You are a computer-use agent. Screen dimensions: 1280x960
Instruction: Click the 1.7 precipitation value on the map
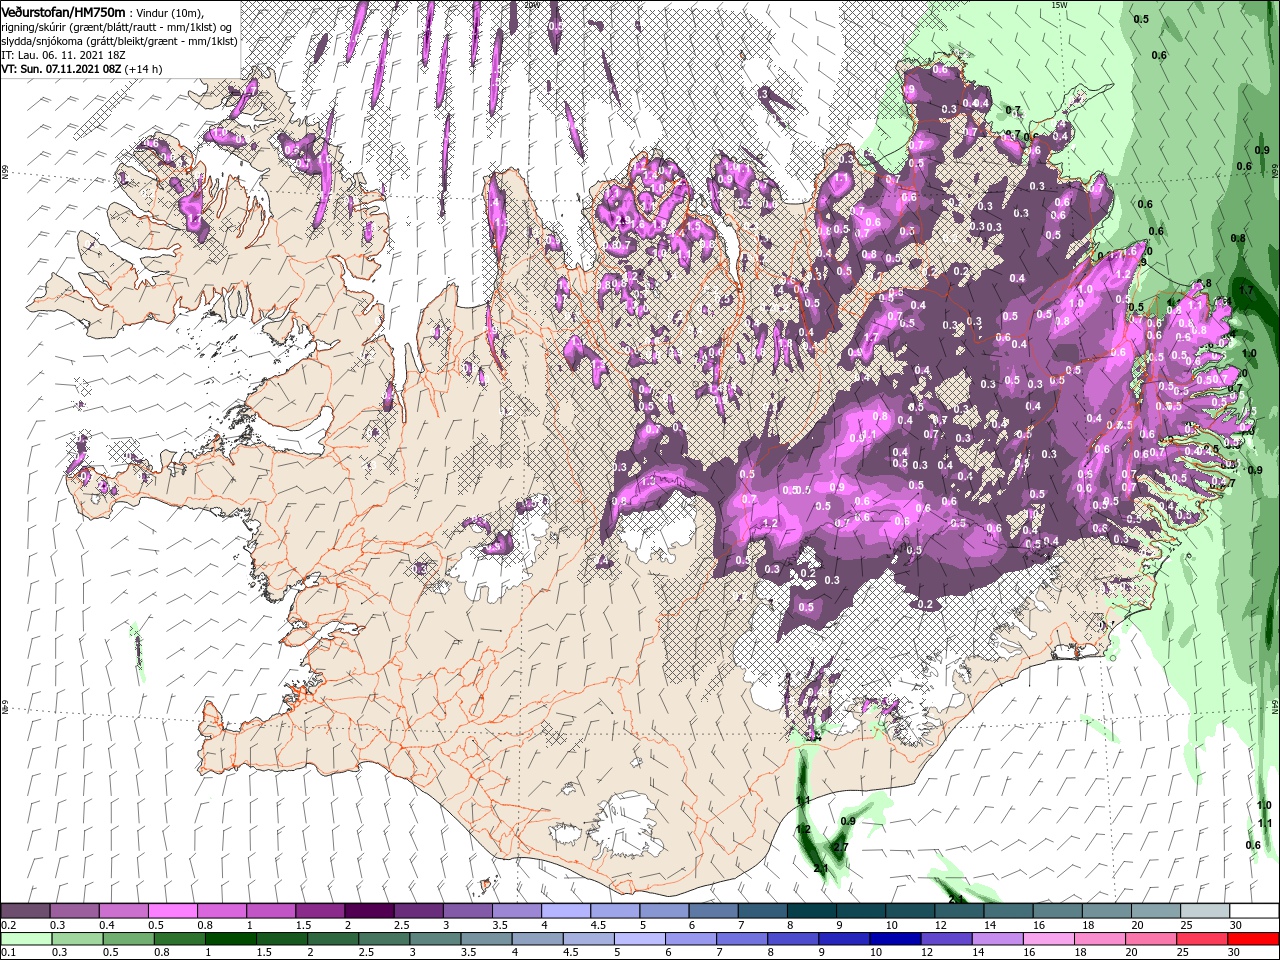pos(1246,290)
